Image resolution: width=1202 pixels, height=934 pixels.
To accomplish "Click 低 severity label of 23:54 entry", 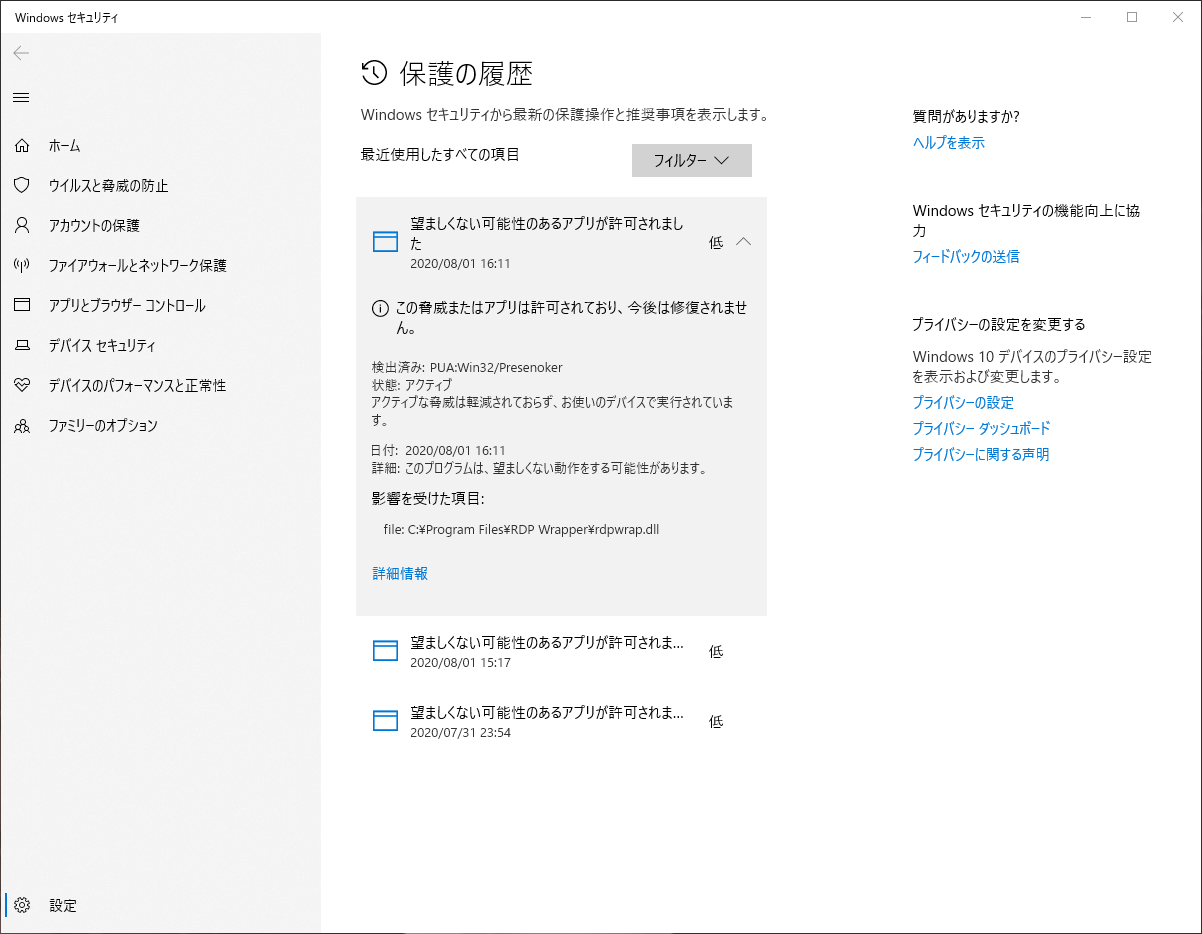I will coord(716,721).
